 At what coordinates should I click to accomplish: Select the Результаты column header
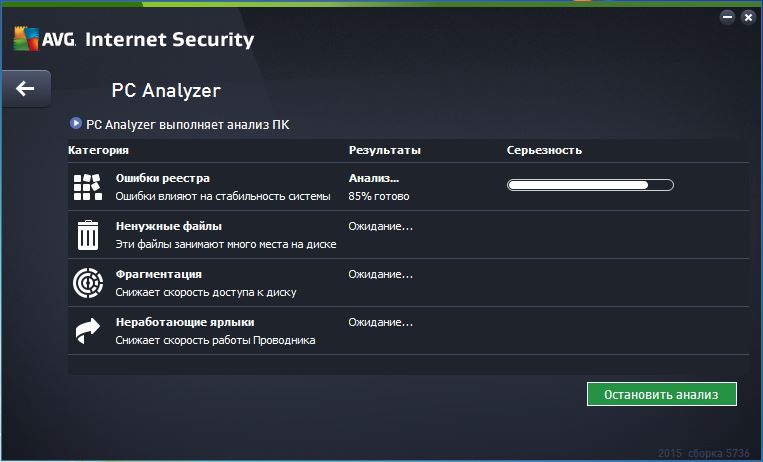[384, 150]
